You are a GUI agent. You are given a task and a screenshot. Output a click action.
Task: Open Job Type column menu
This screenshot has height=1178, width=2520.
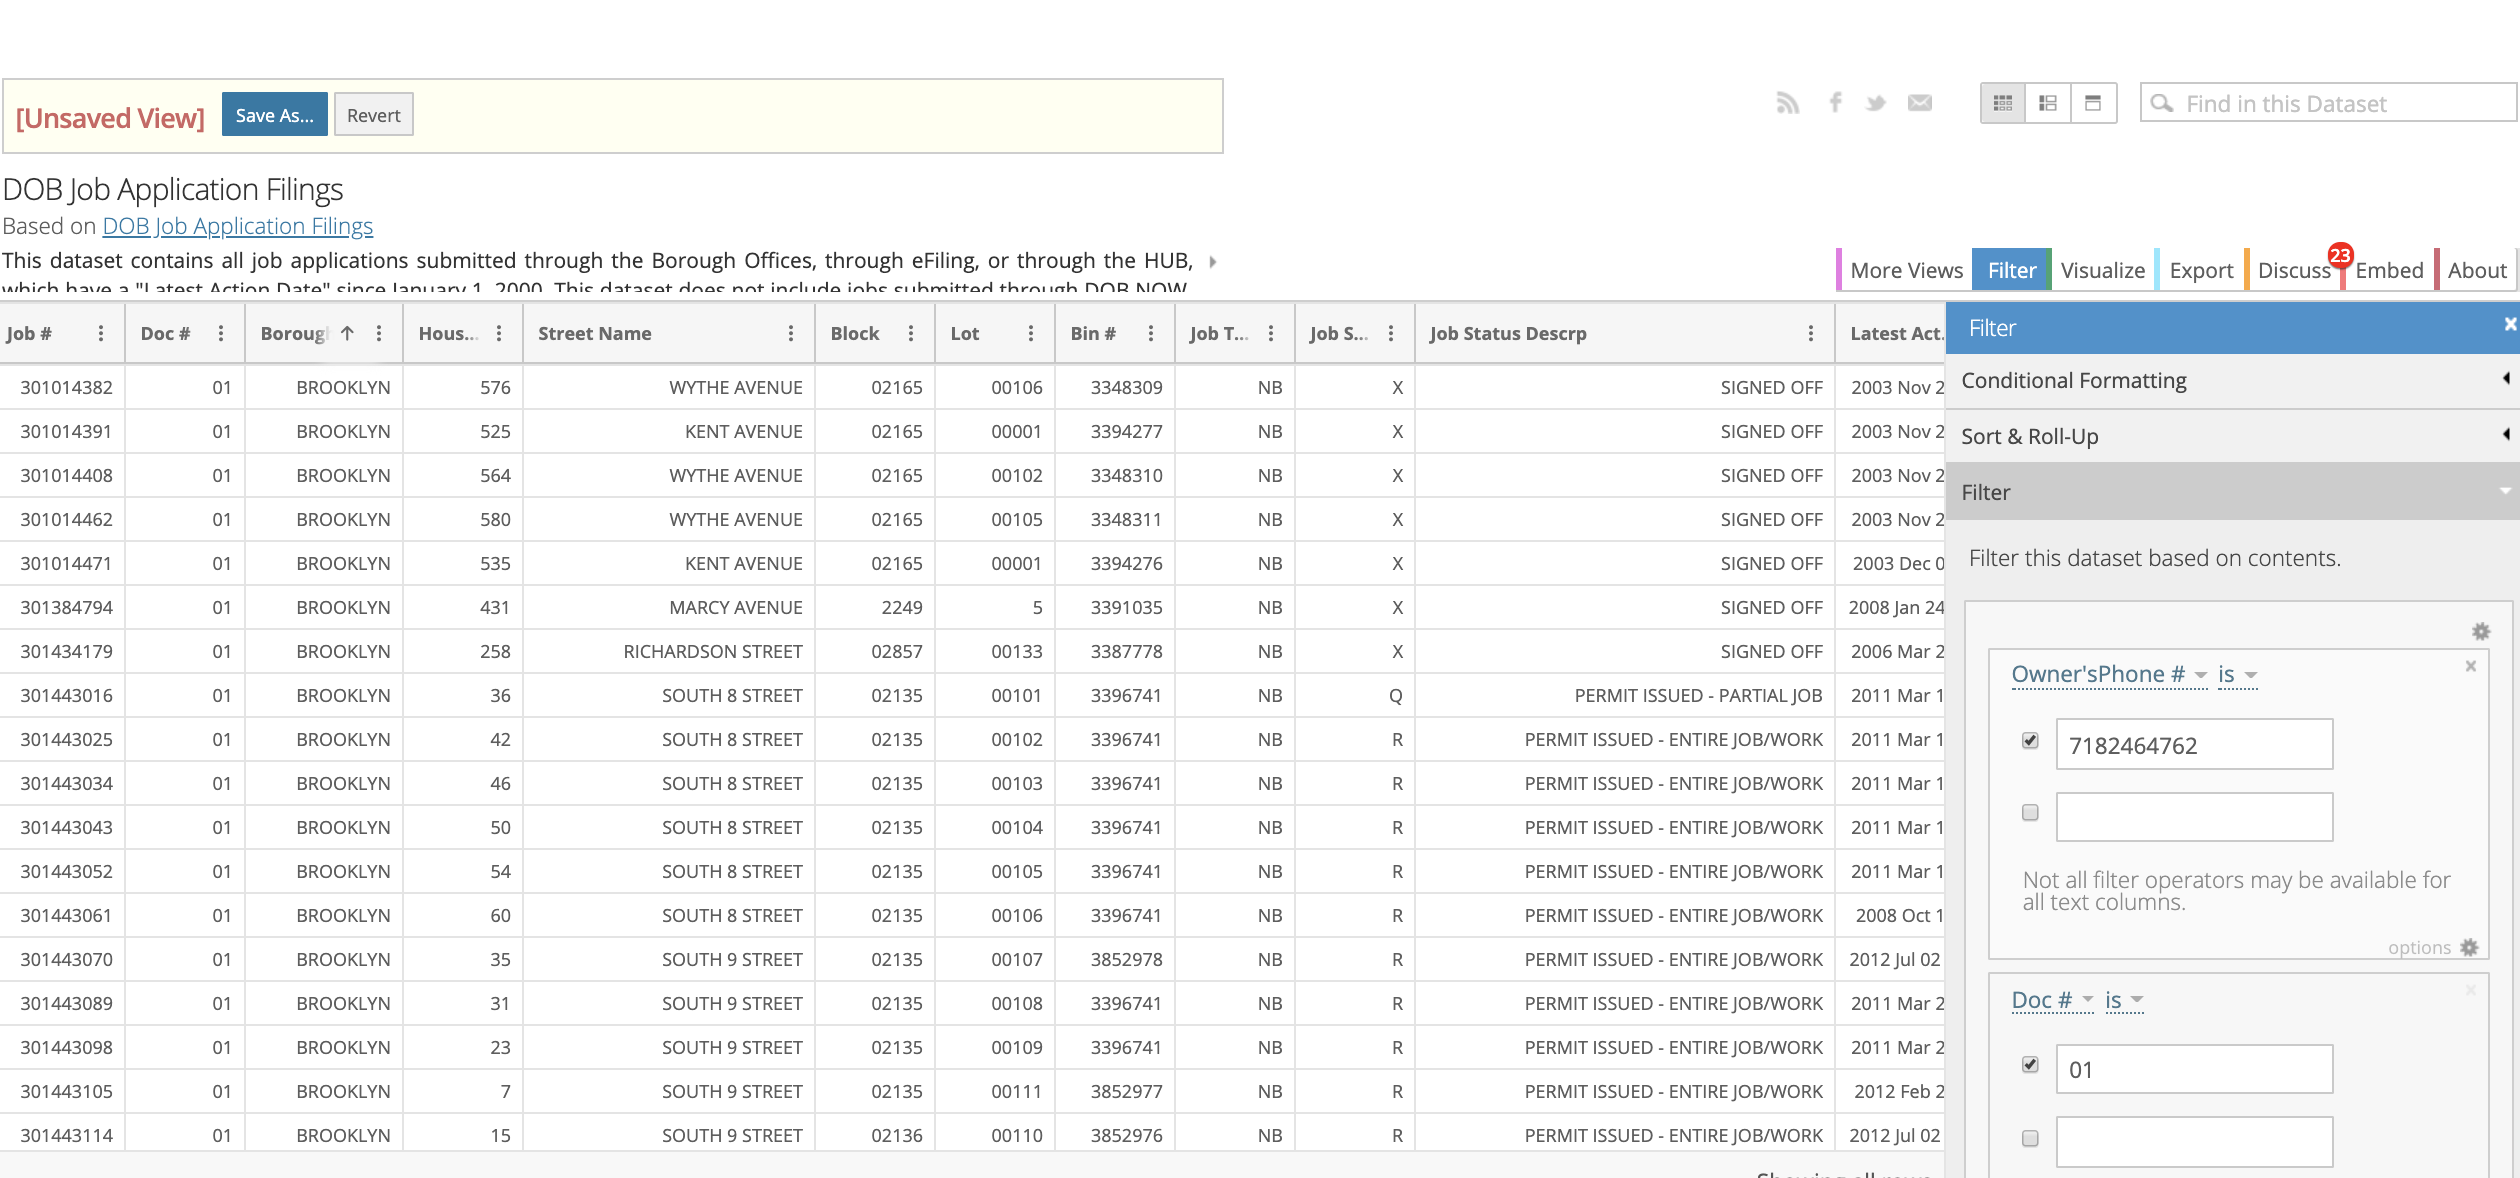click(1271, 333)
